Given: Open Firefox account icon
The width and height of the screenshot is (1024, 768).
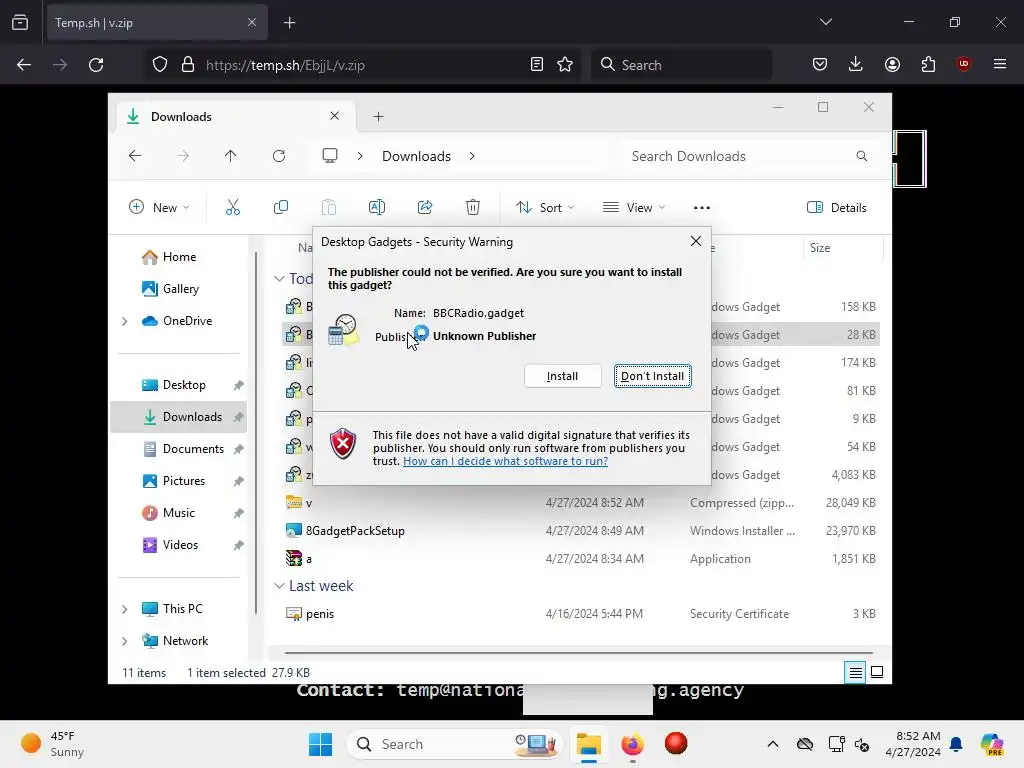Looking at the screenshot, I should [892, 64].
